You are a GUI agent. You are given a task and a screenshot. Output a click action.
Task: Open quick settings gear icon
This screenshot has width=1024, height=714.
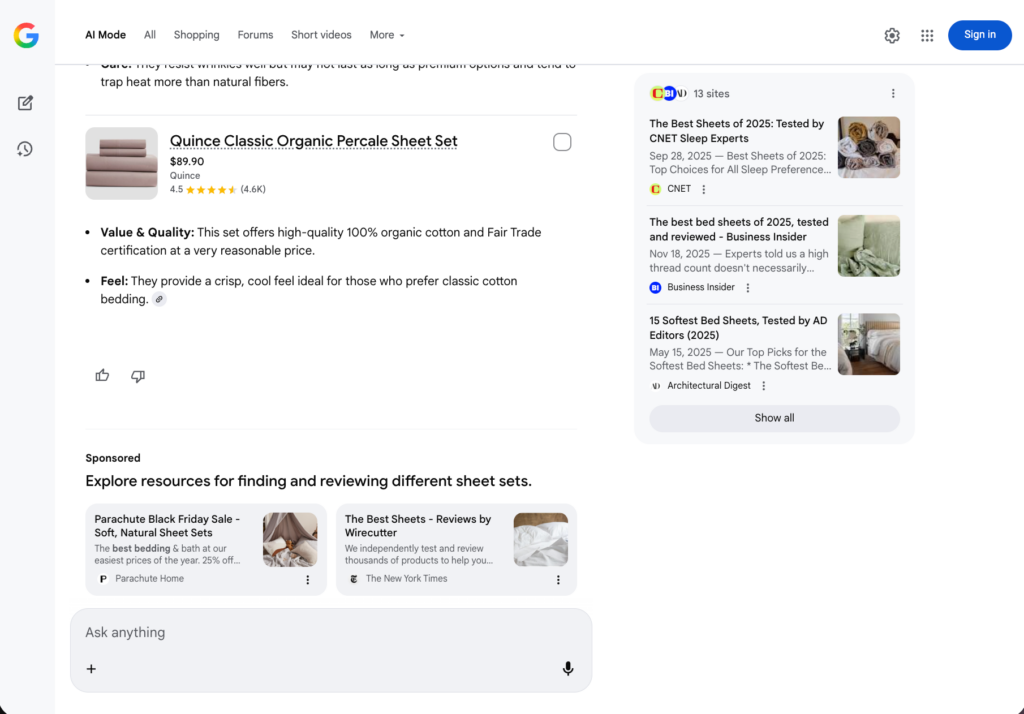click(892, 35)
